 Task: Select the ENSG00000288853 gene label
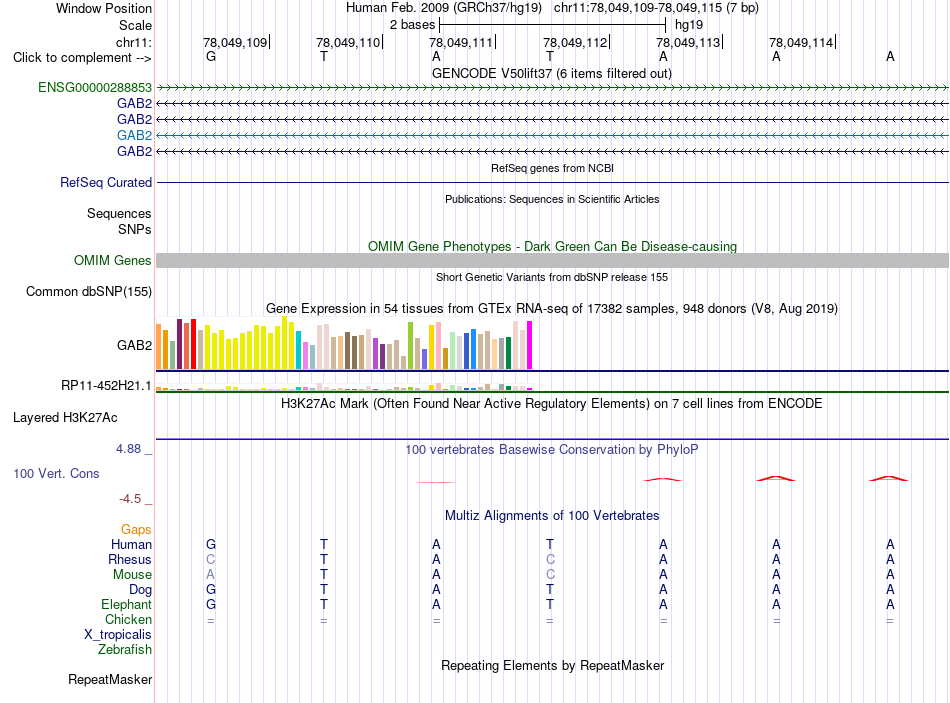pyautogui.click(x=95, y=87)
